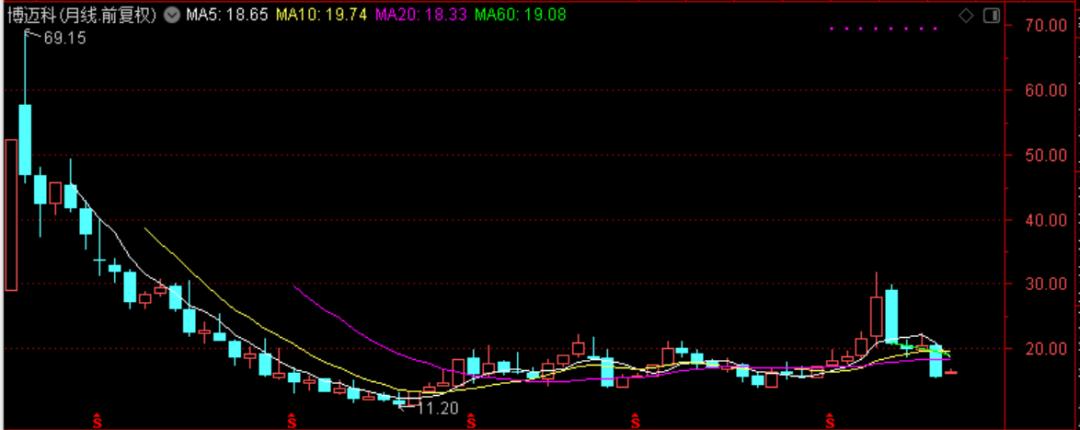Select the MA60: 19.08 indicator label

click(x=521, y=14)
